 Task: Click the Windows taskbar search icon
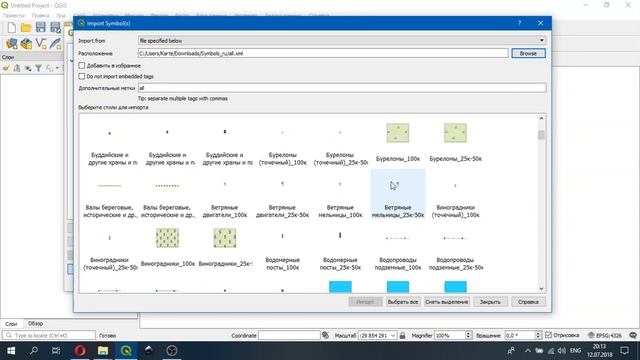click(34, 351)
